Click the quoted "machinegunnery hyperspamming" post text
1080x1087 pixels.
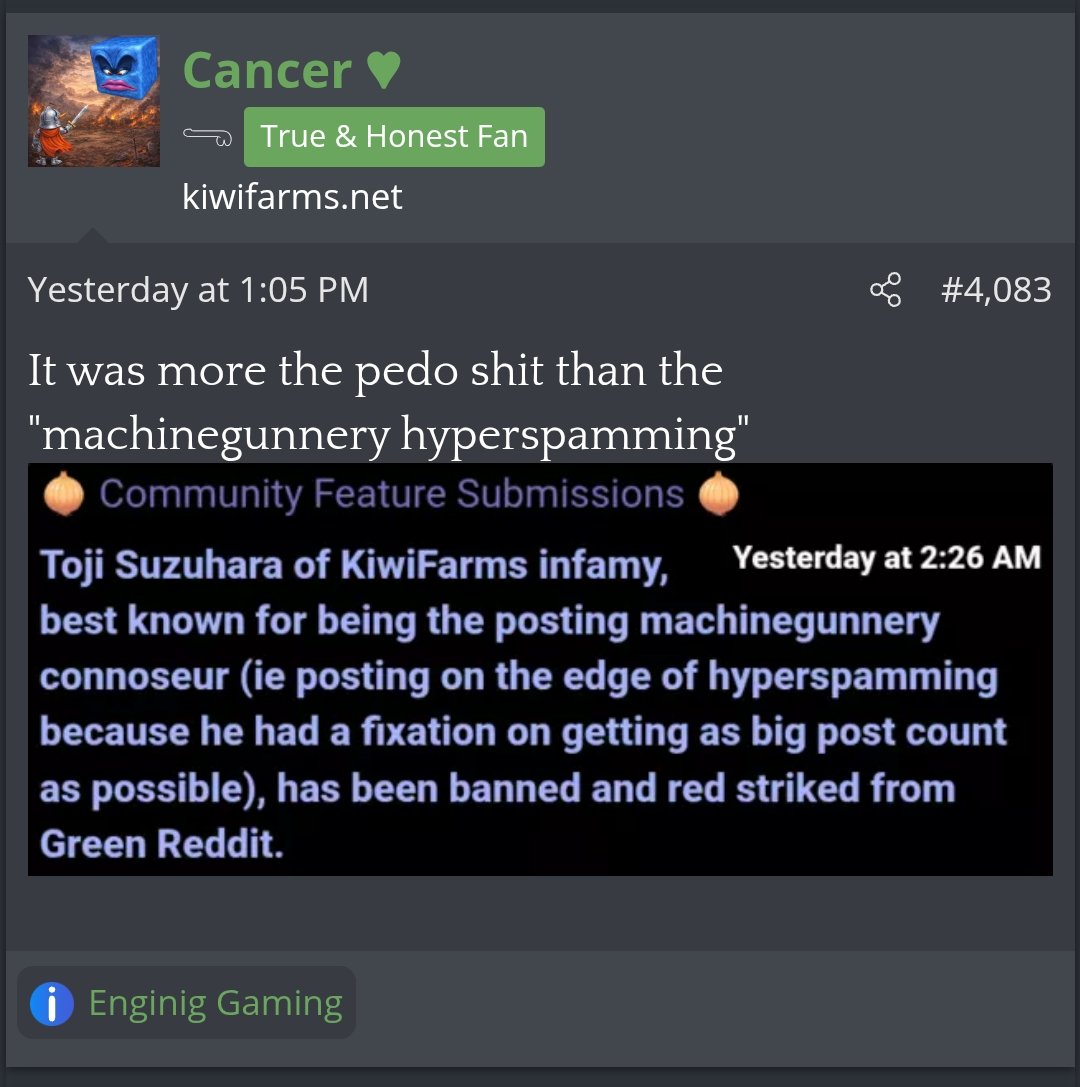(x=388, y=435)
